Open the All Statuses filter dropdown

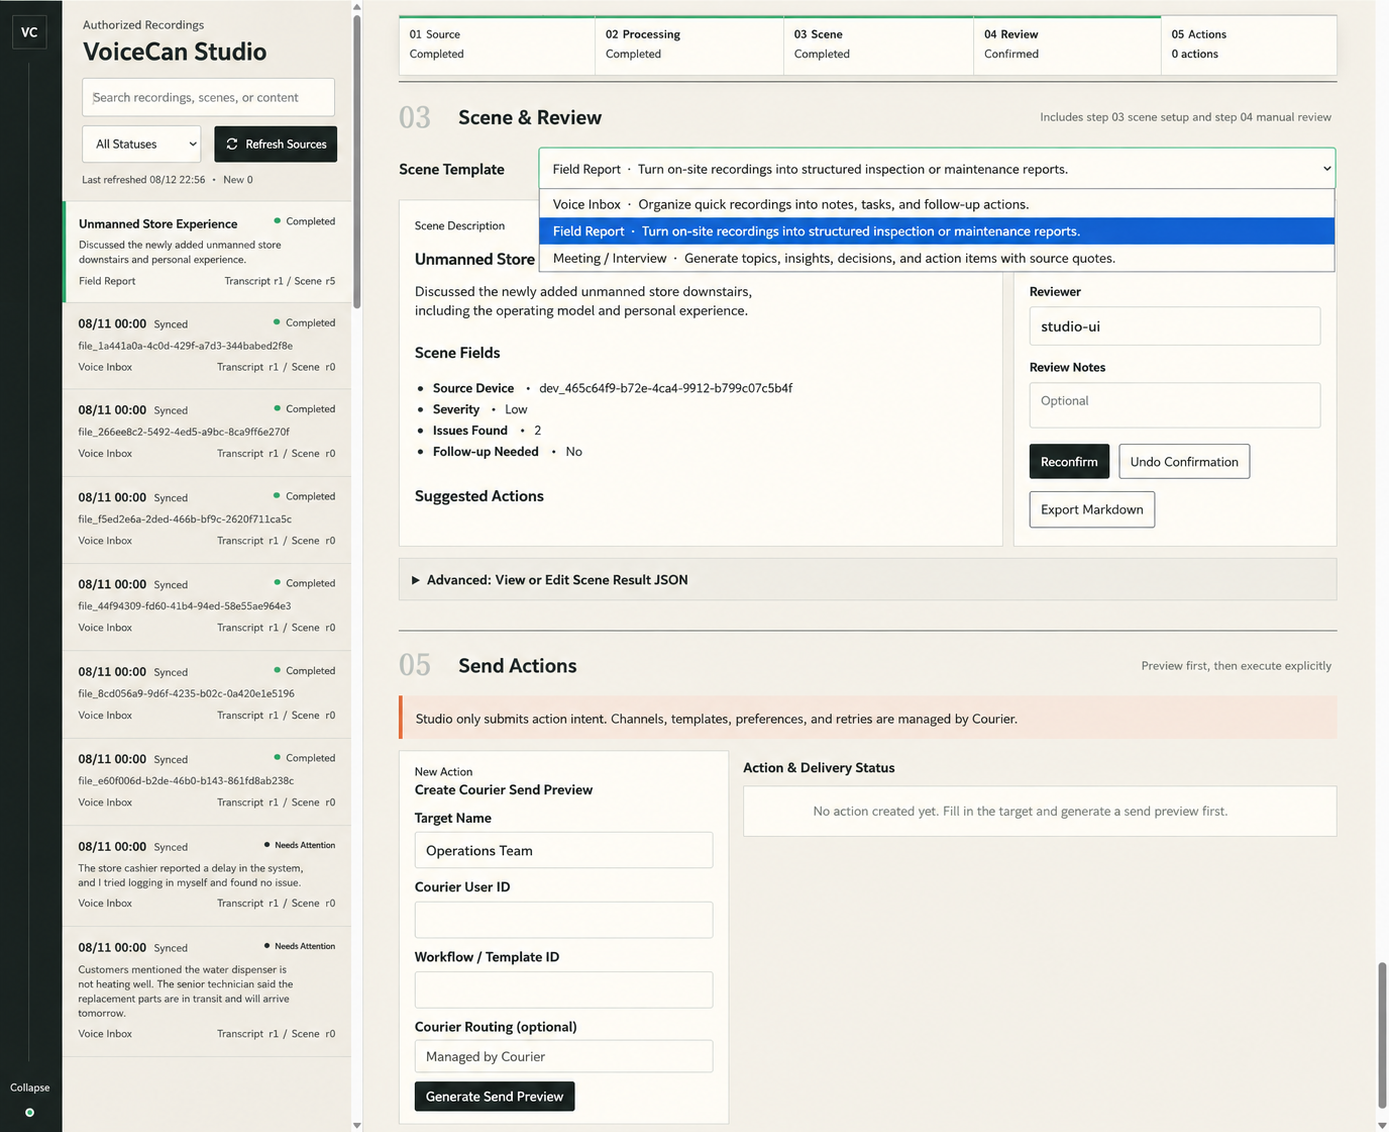[141, 144]
